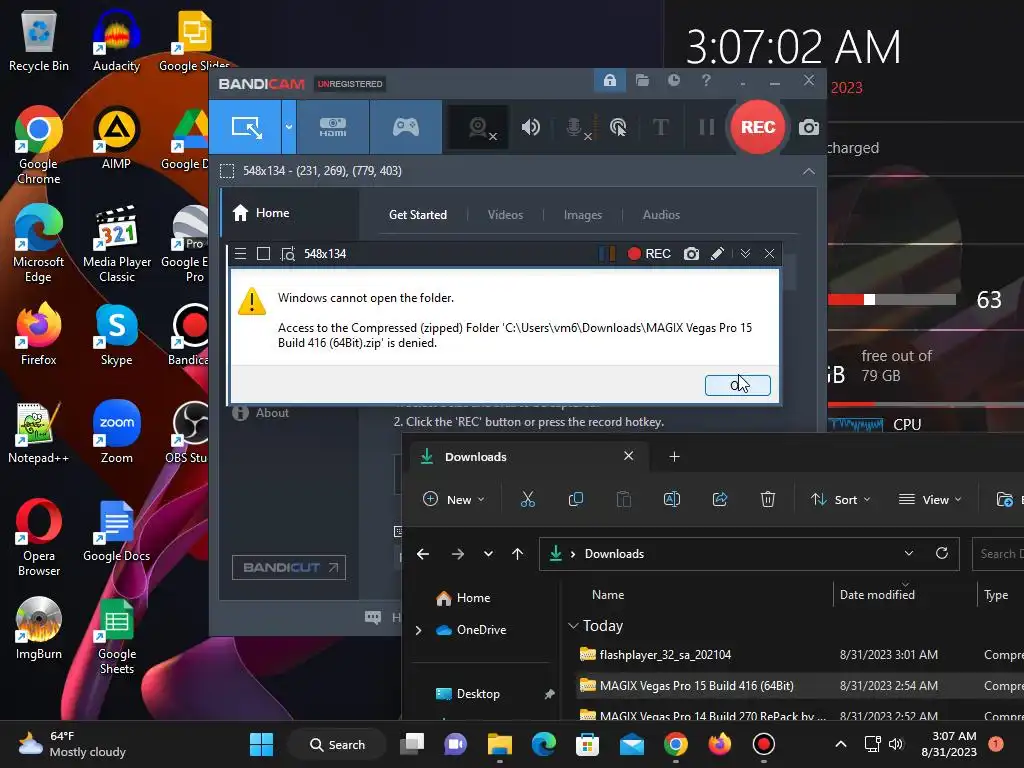Click Copy icon in Explorer toolbar
The image size is (1024, 768).
[x=575, y=500]
